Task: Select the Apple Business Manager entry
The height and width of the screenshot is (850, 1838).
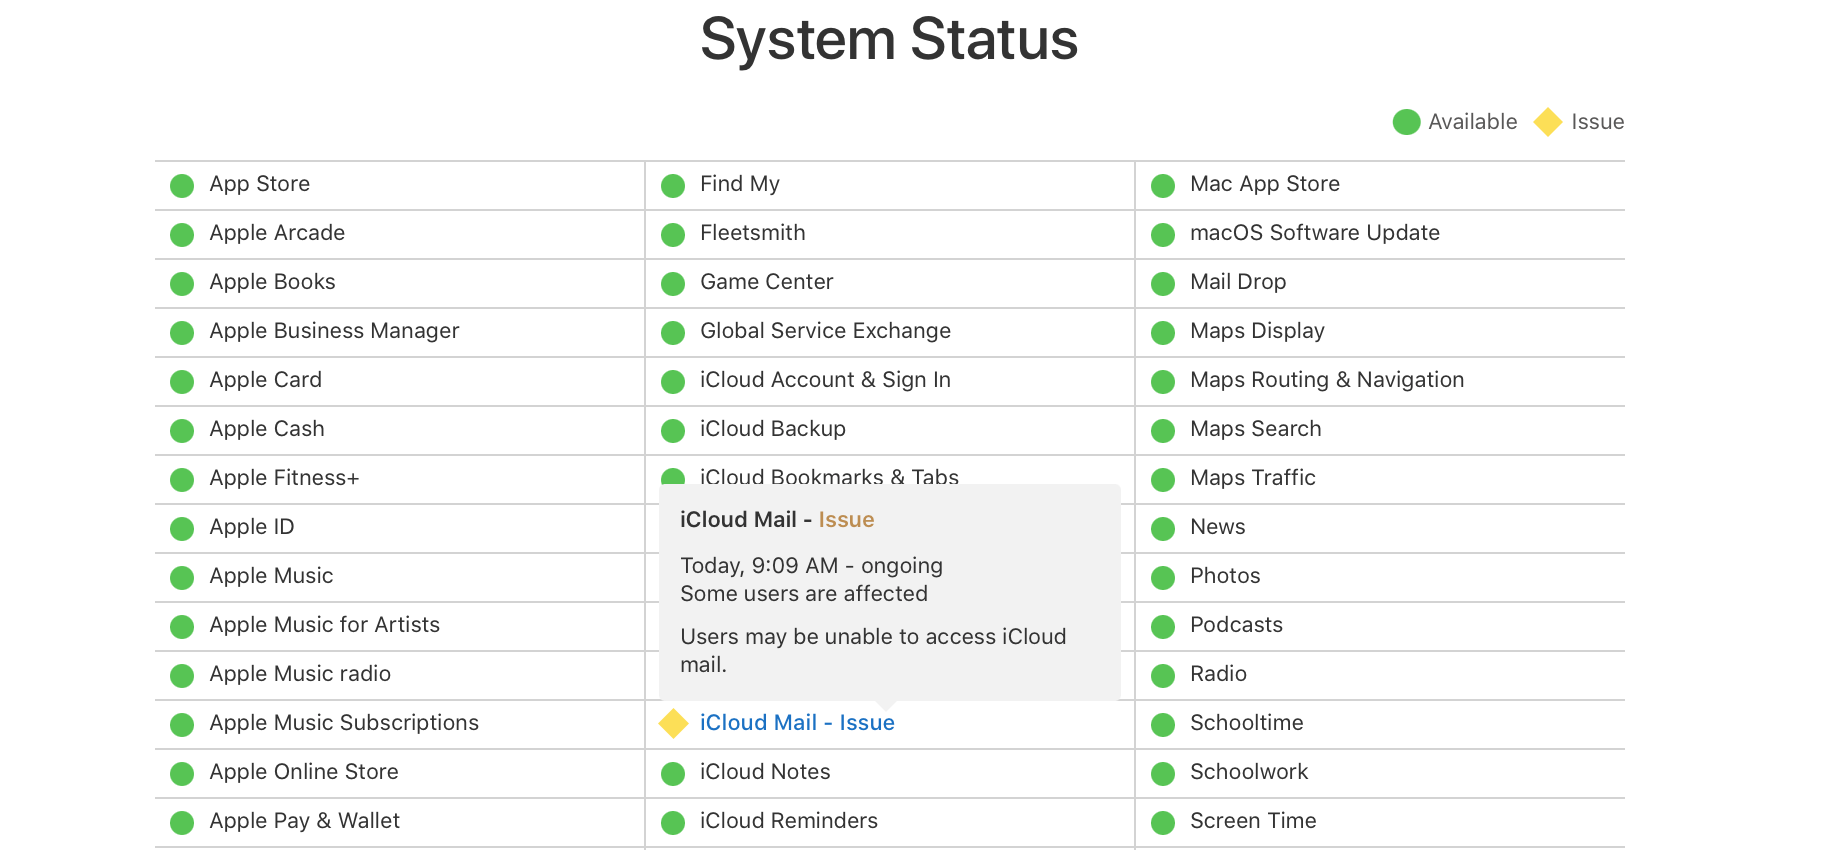Action: point(334,331)
